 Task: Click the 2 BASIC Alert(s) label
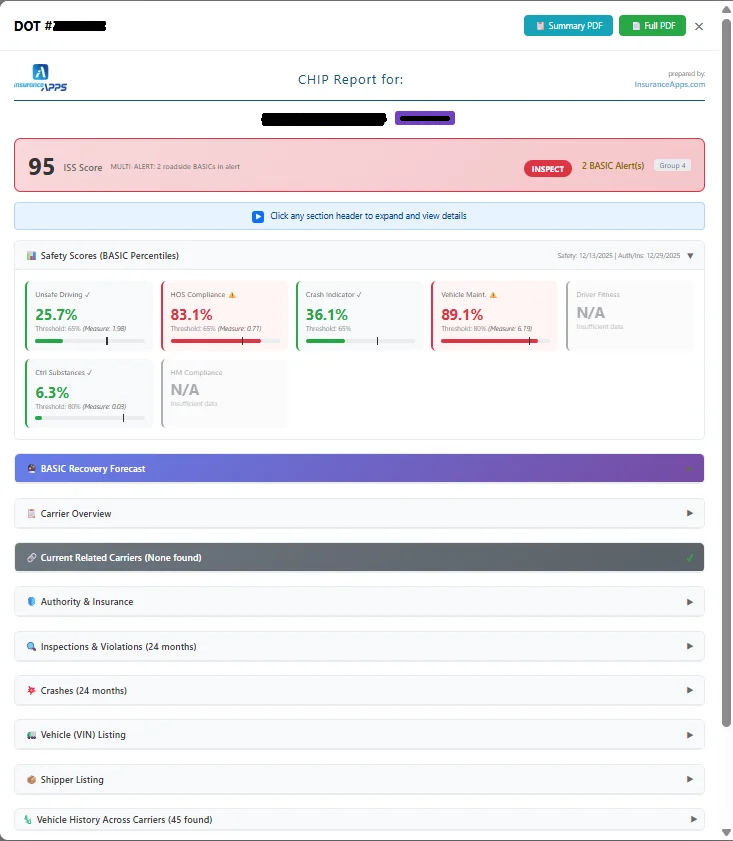[x=613, y=166]
